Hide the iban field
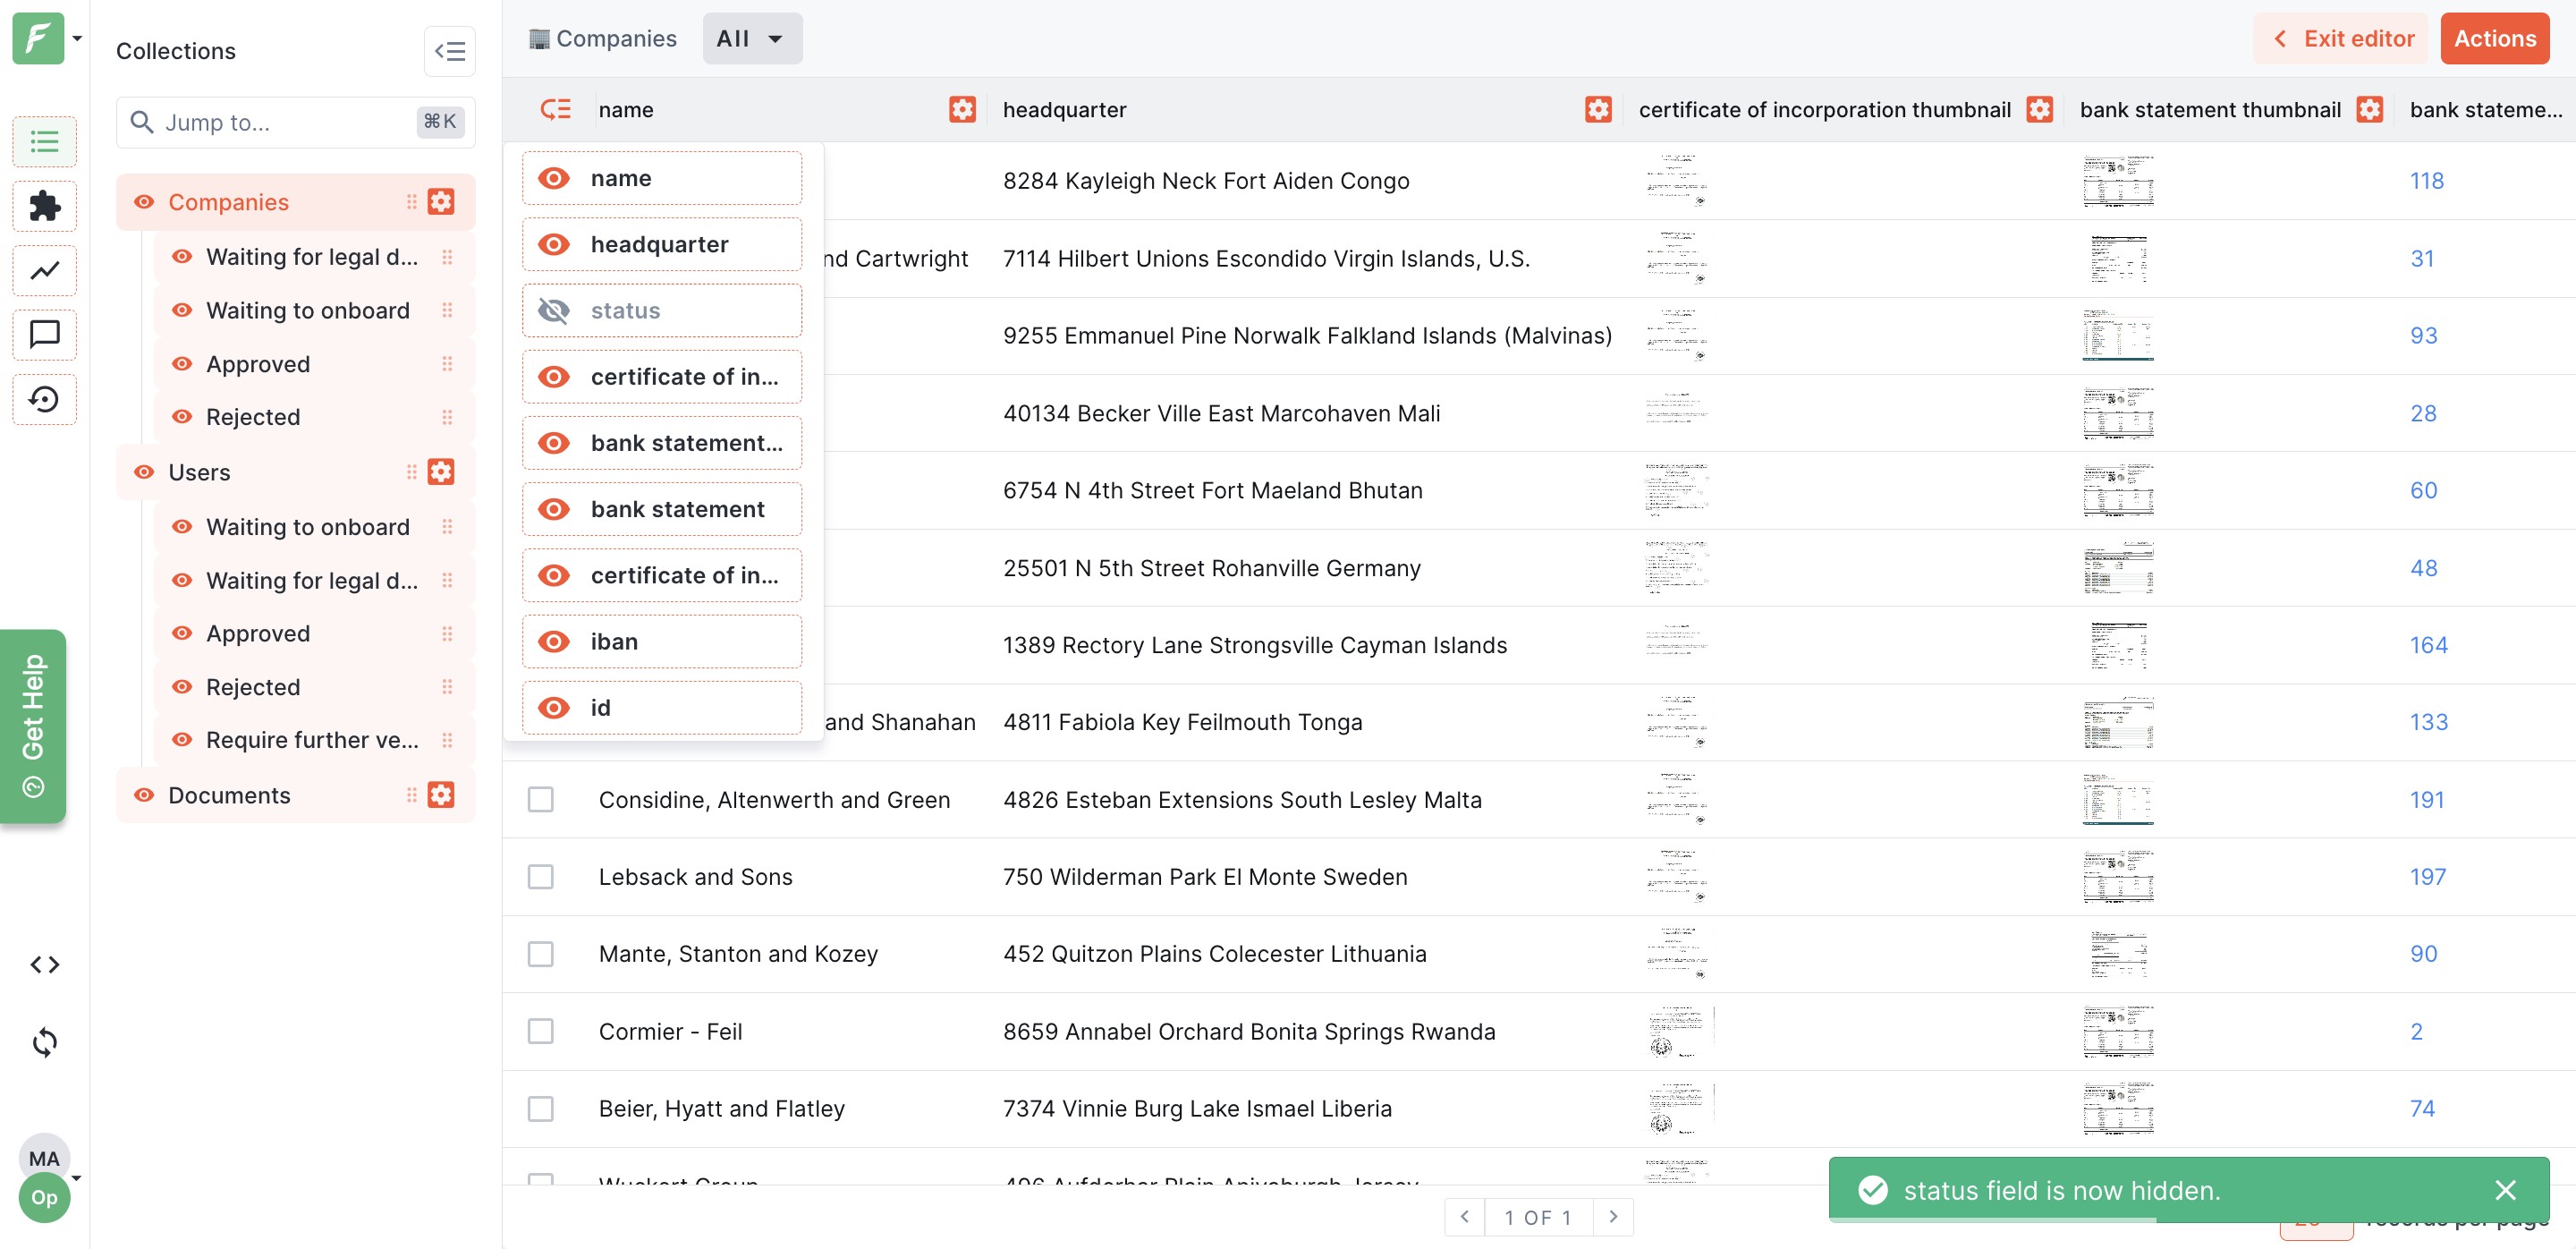This screenshot has width=2576, height=1249. pyautogui.click(x=554, y=642)
